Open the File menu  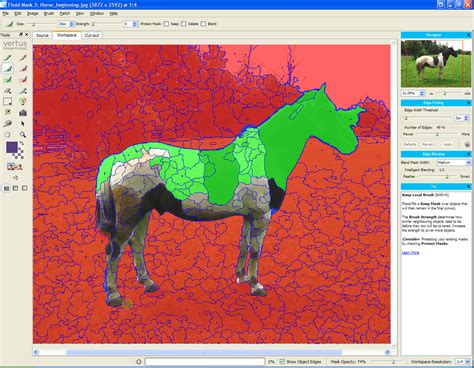click(x=6, y=14)
